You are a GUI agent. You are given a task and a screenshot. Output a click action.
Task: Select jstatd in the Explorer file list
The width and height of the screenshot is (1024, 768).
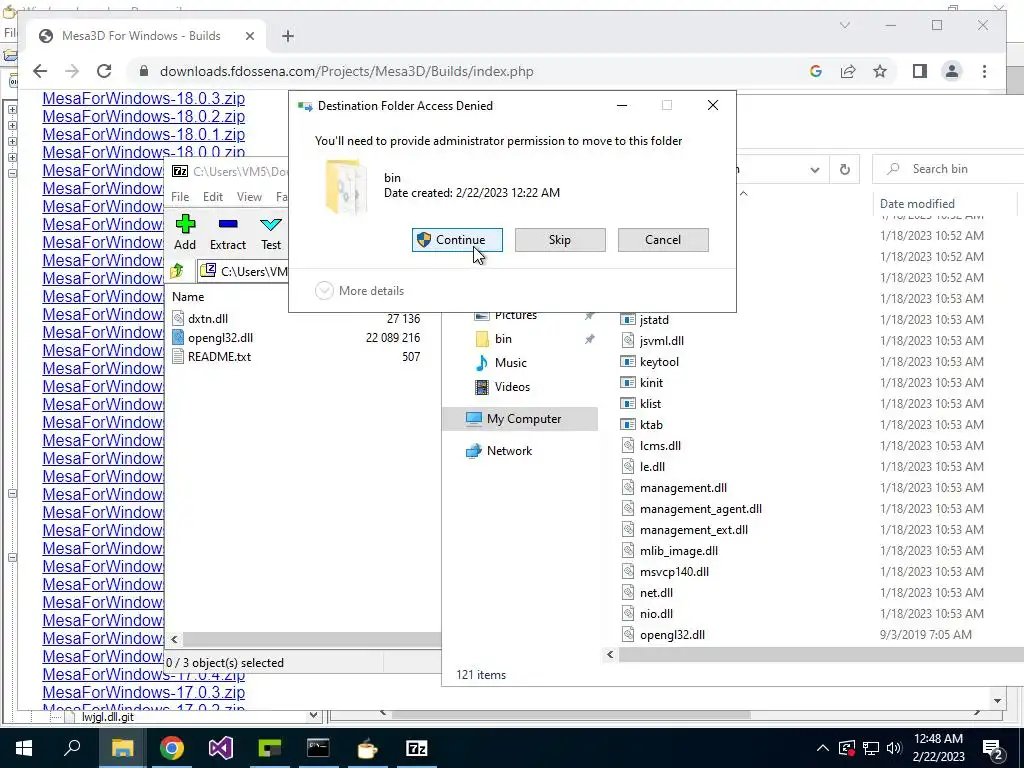coord(654,320)
